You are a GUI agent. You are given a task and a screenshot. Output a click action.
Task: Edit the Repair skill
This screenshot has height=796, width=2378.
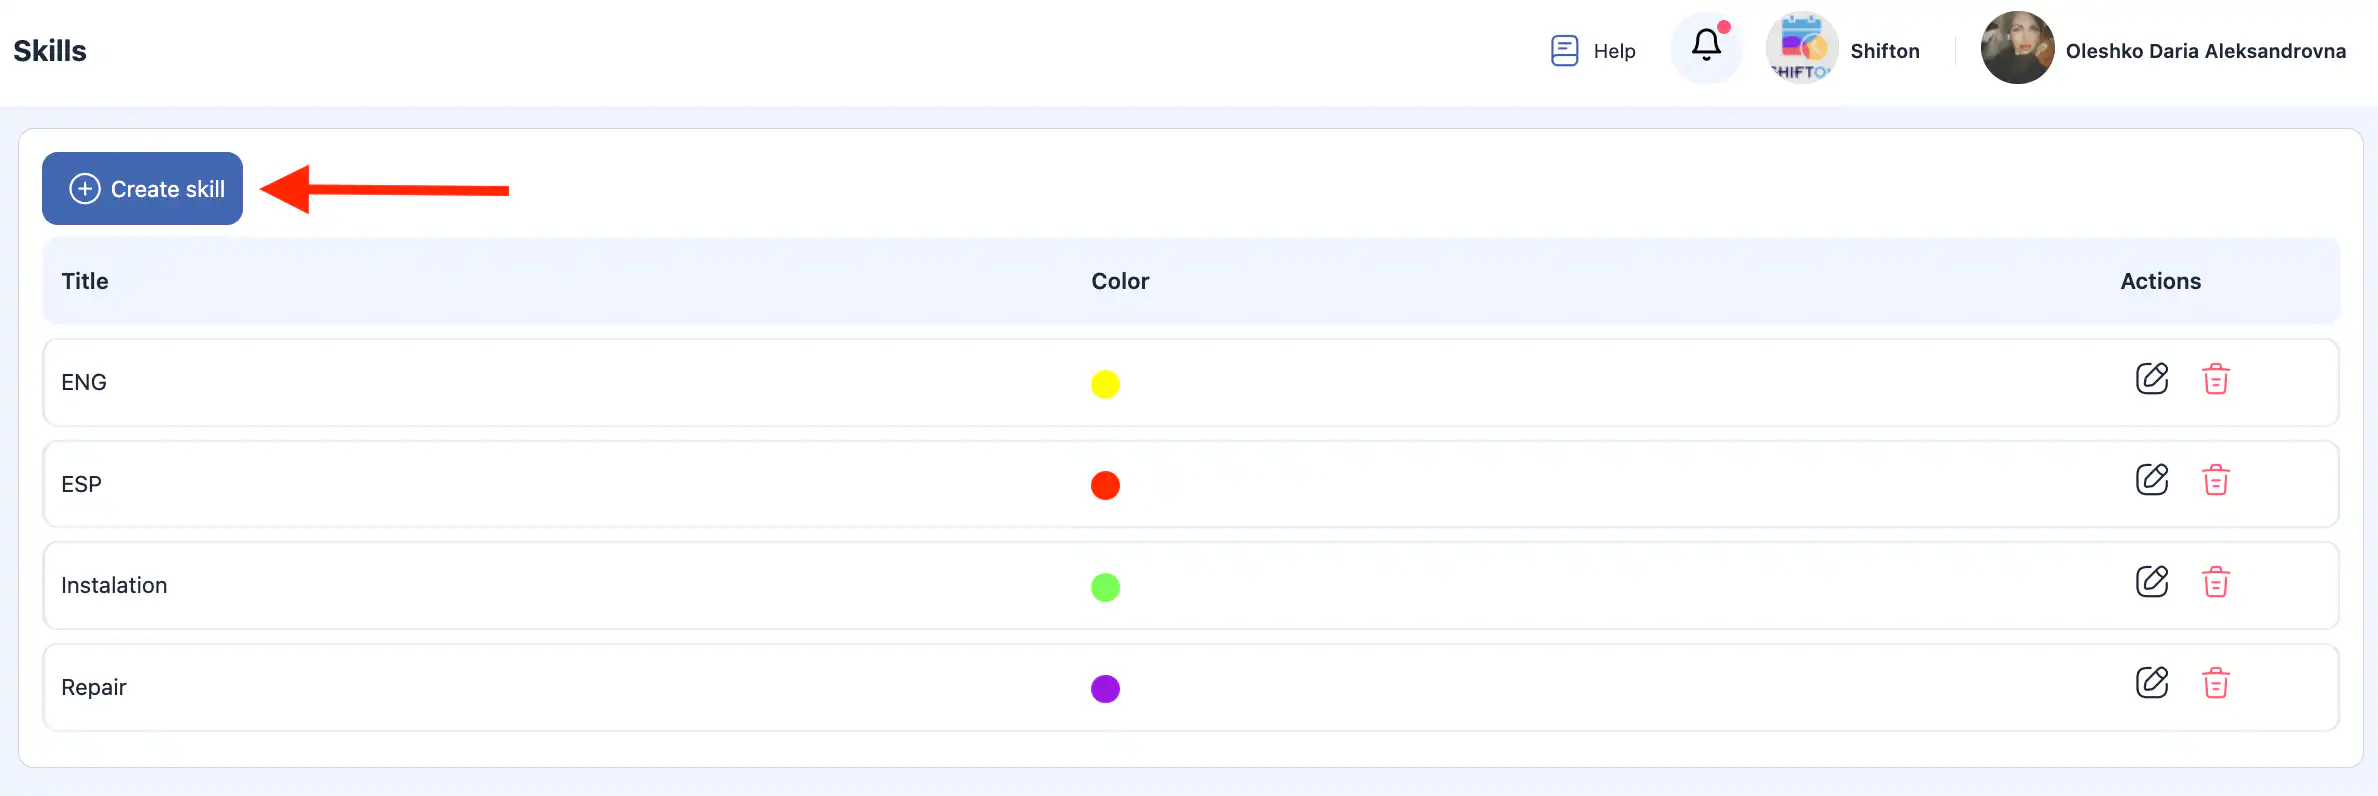coord(2152,683)
